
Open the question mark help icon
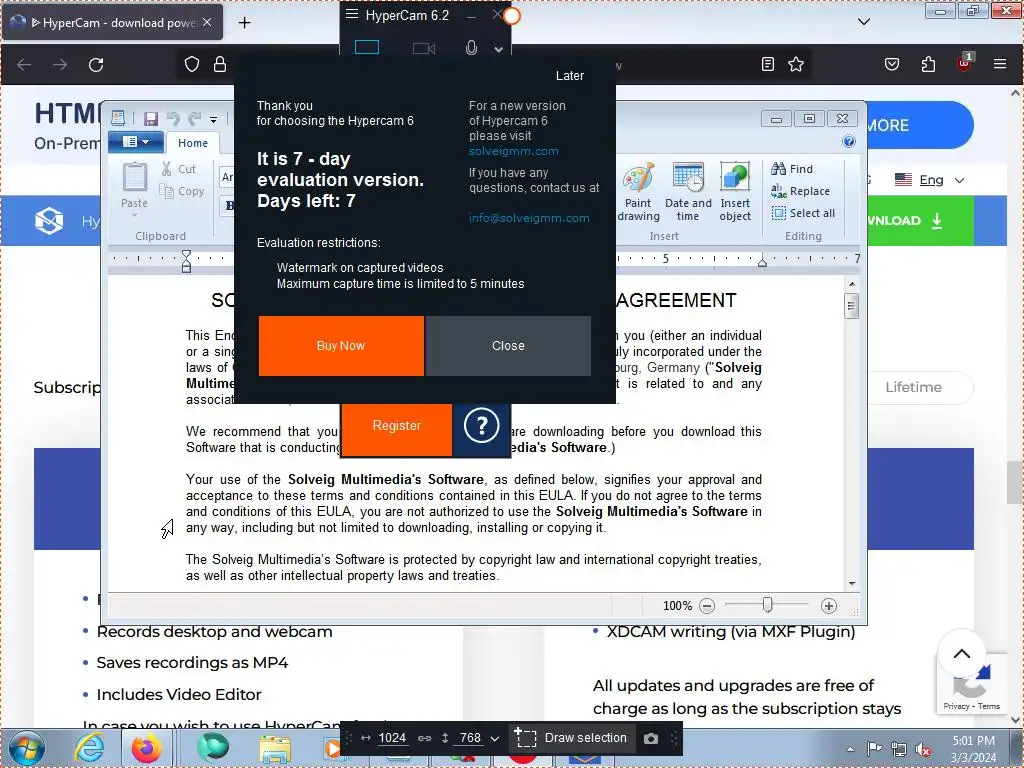point(481,426)
